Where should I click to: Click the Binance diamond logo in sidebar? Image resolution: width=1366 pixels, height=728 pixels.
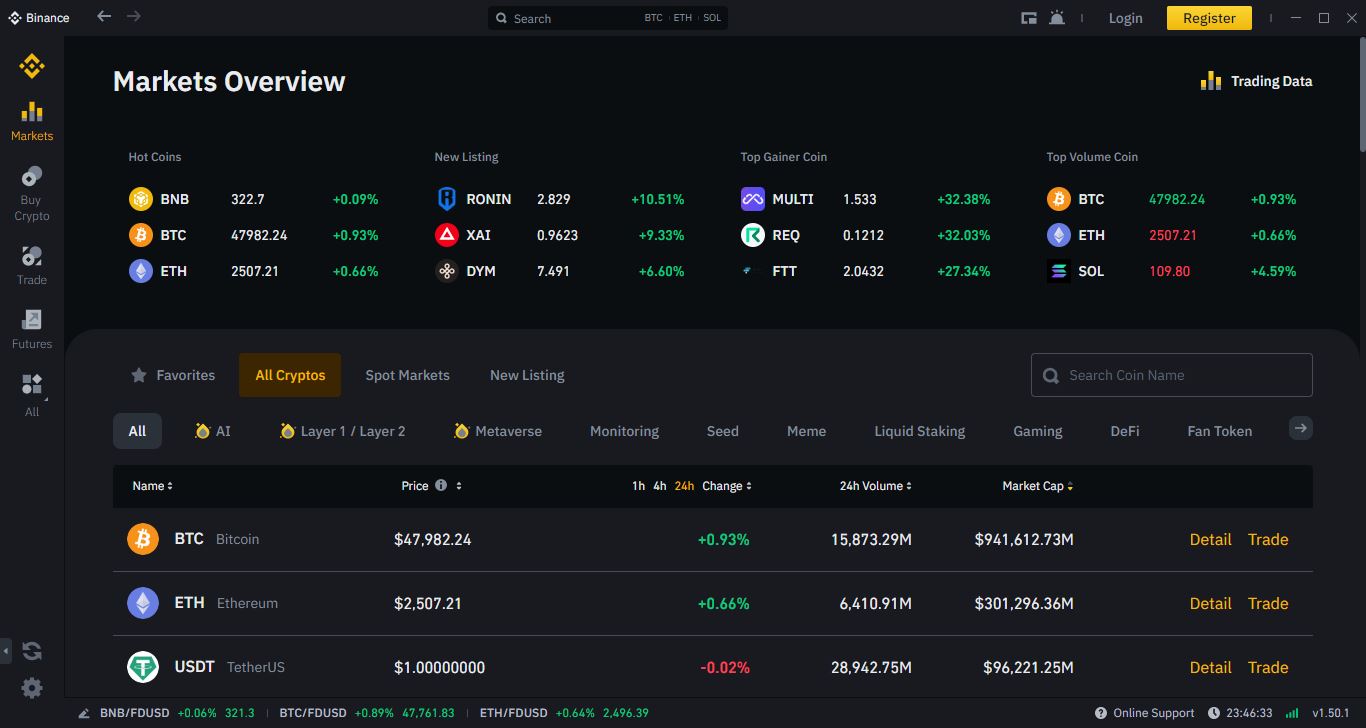pos(32,67)
